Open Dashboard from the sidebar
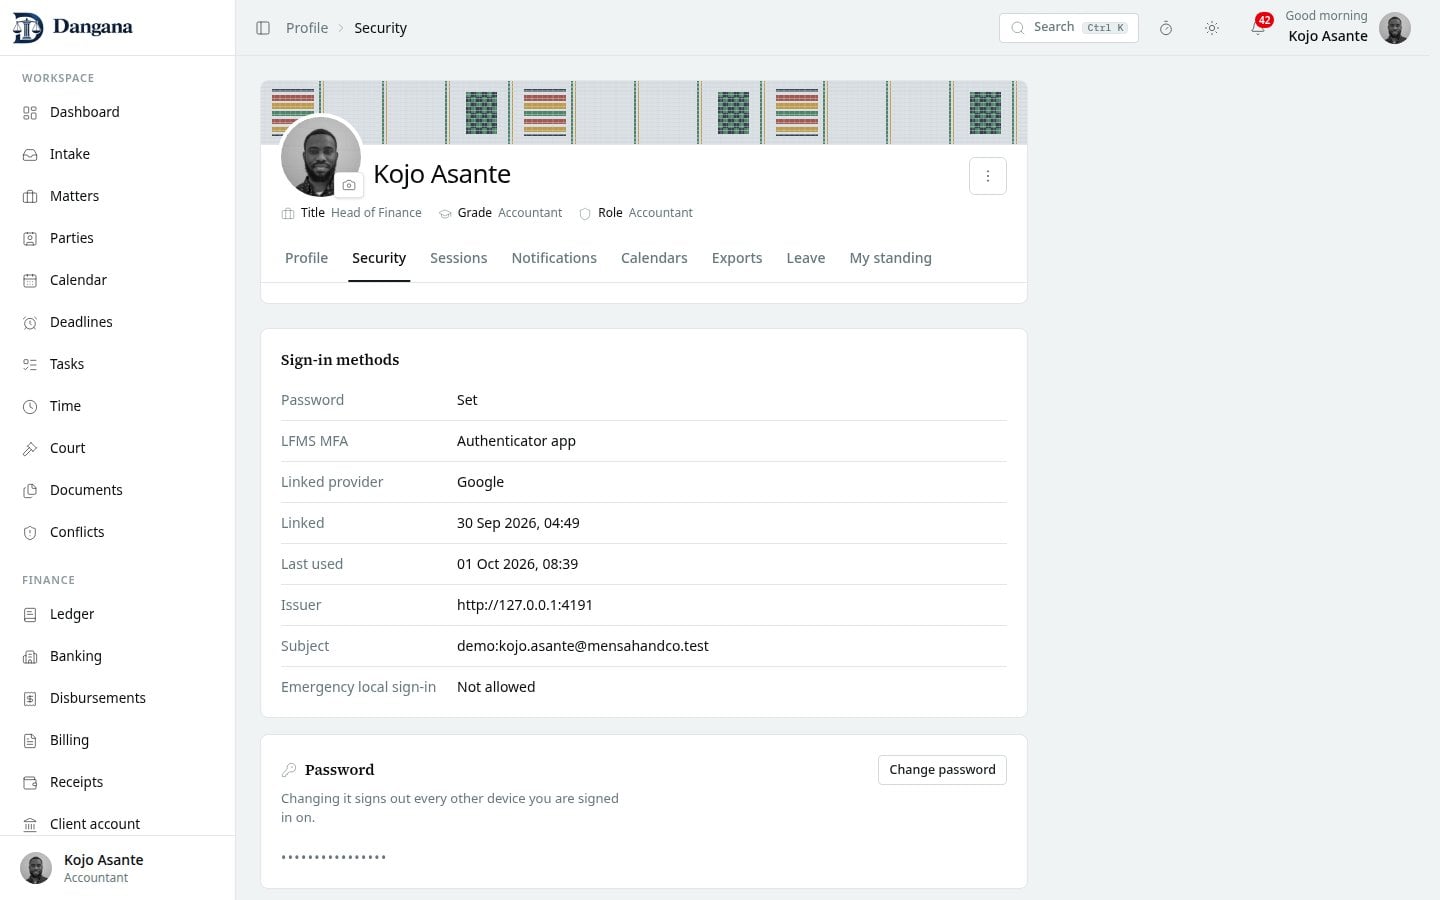 tap(117, 112)
